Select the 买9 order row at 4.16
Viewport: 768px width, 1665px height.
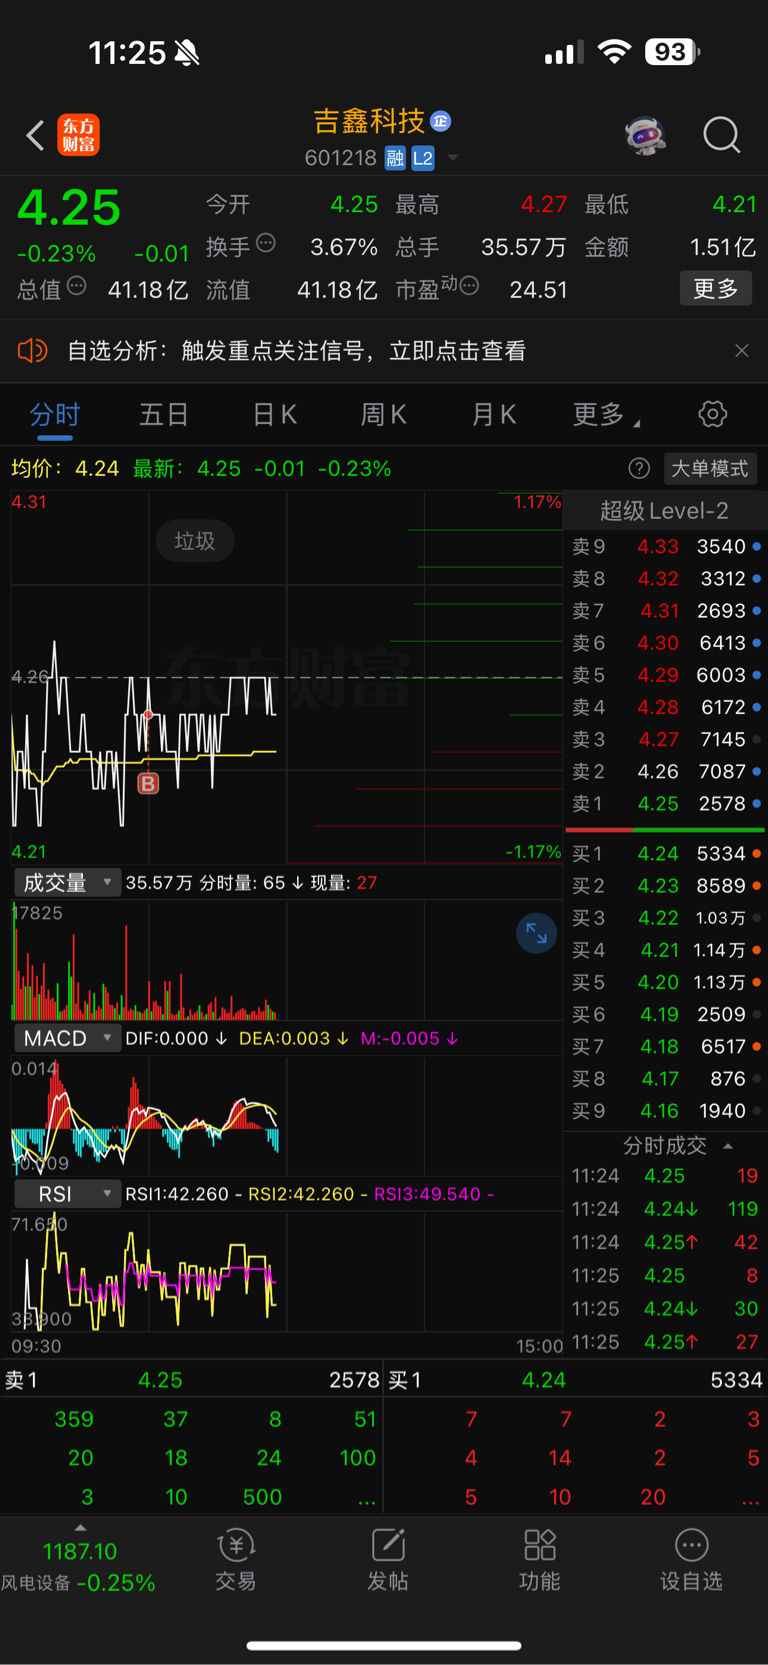pyautogui.click(x=665, y=1111)
